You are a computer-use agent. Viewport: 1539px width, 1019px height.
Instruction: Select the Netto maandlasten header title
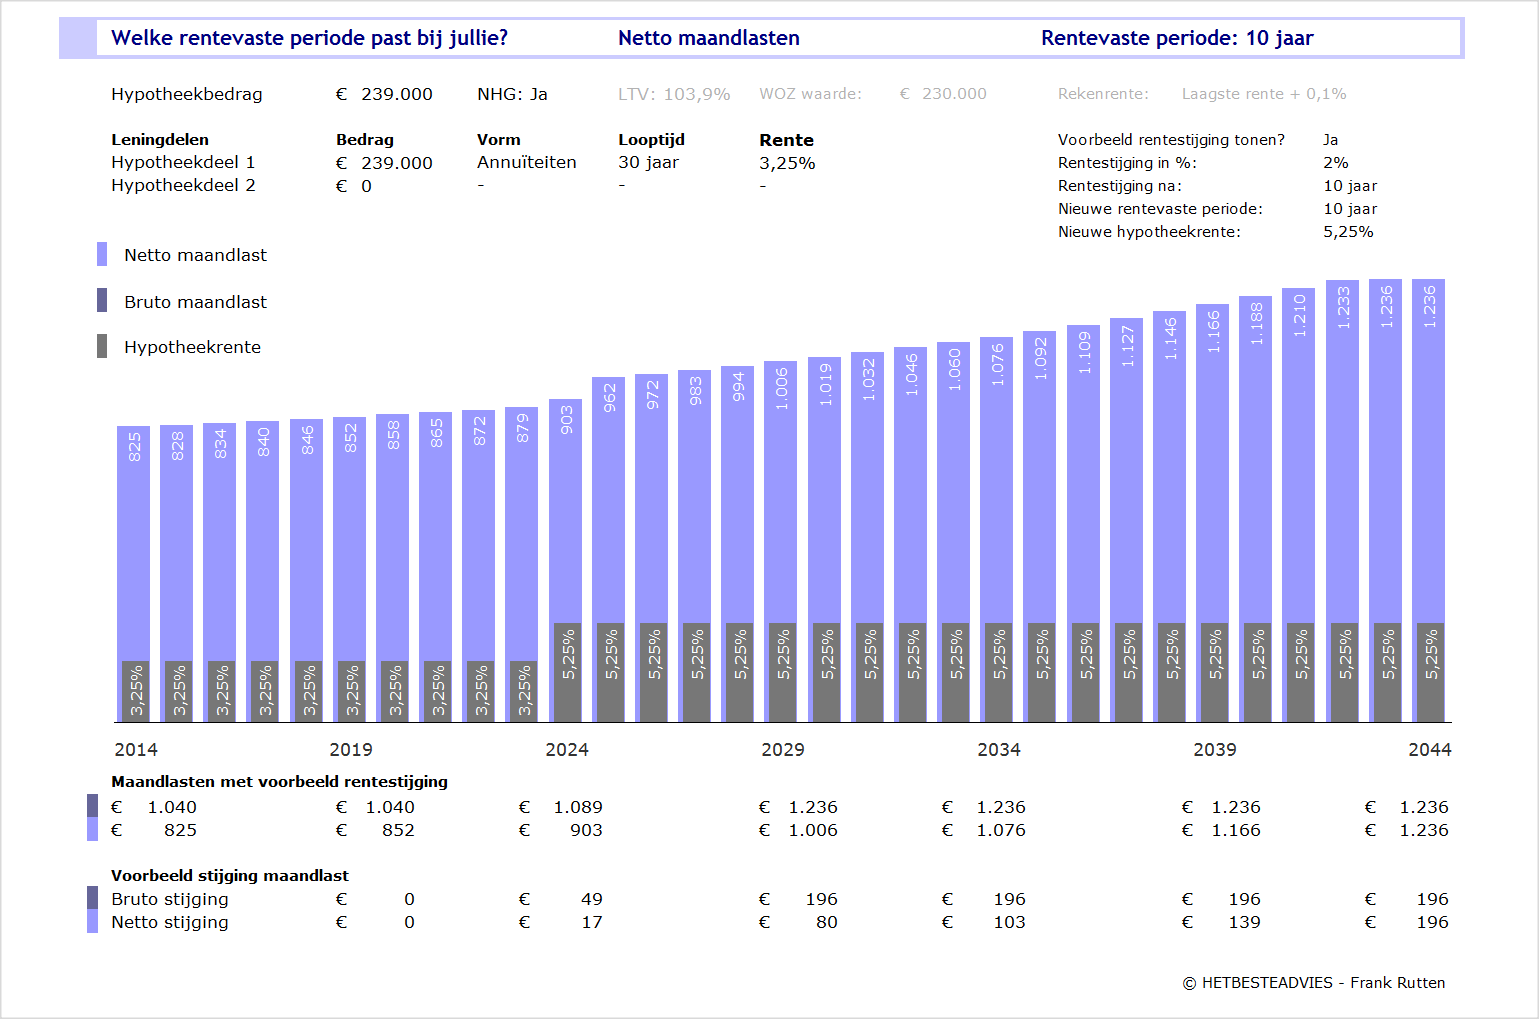(x=708, y=38)
